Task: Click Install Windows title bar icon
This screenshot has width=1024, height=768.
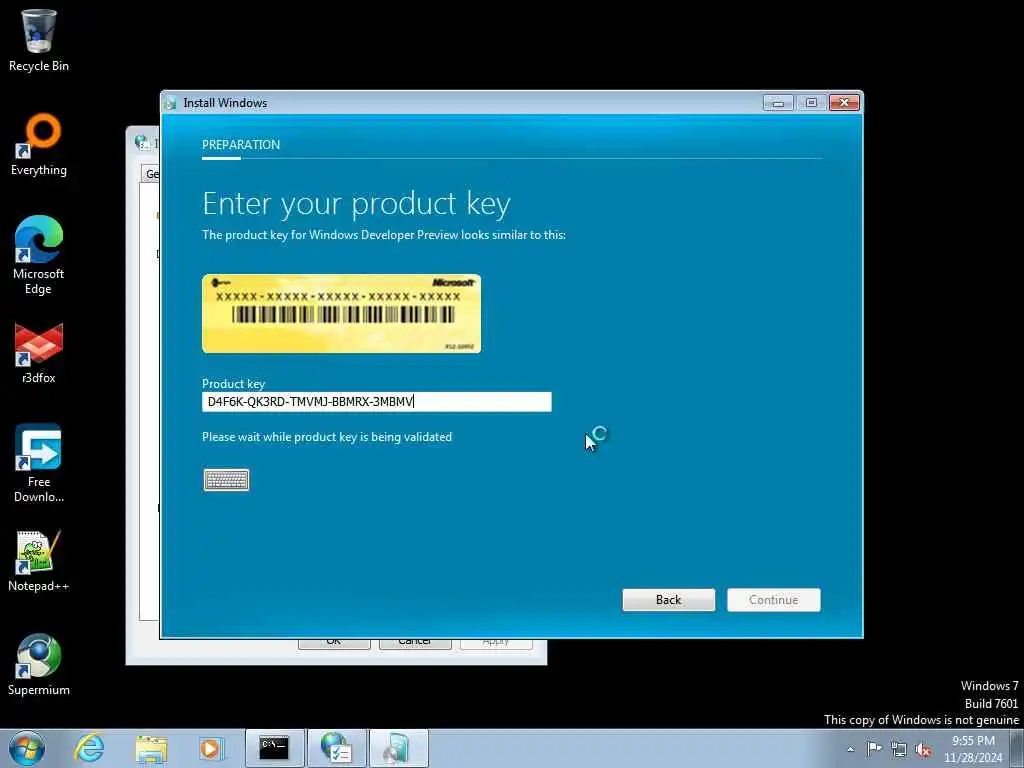Action: point(171,103)
